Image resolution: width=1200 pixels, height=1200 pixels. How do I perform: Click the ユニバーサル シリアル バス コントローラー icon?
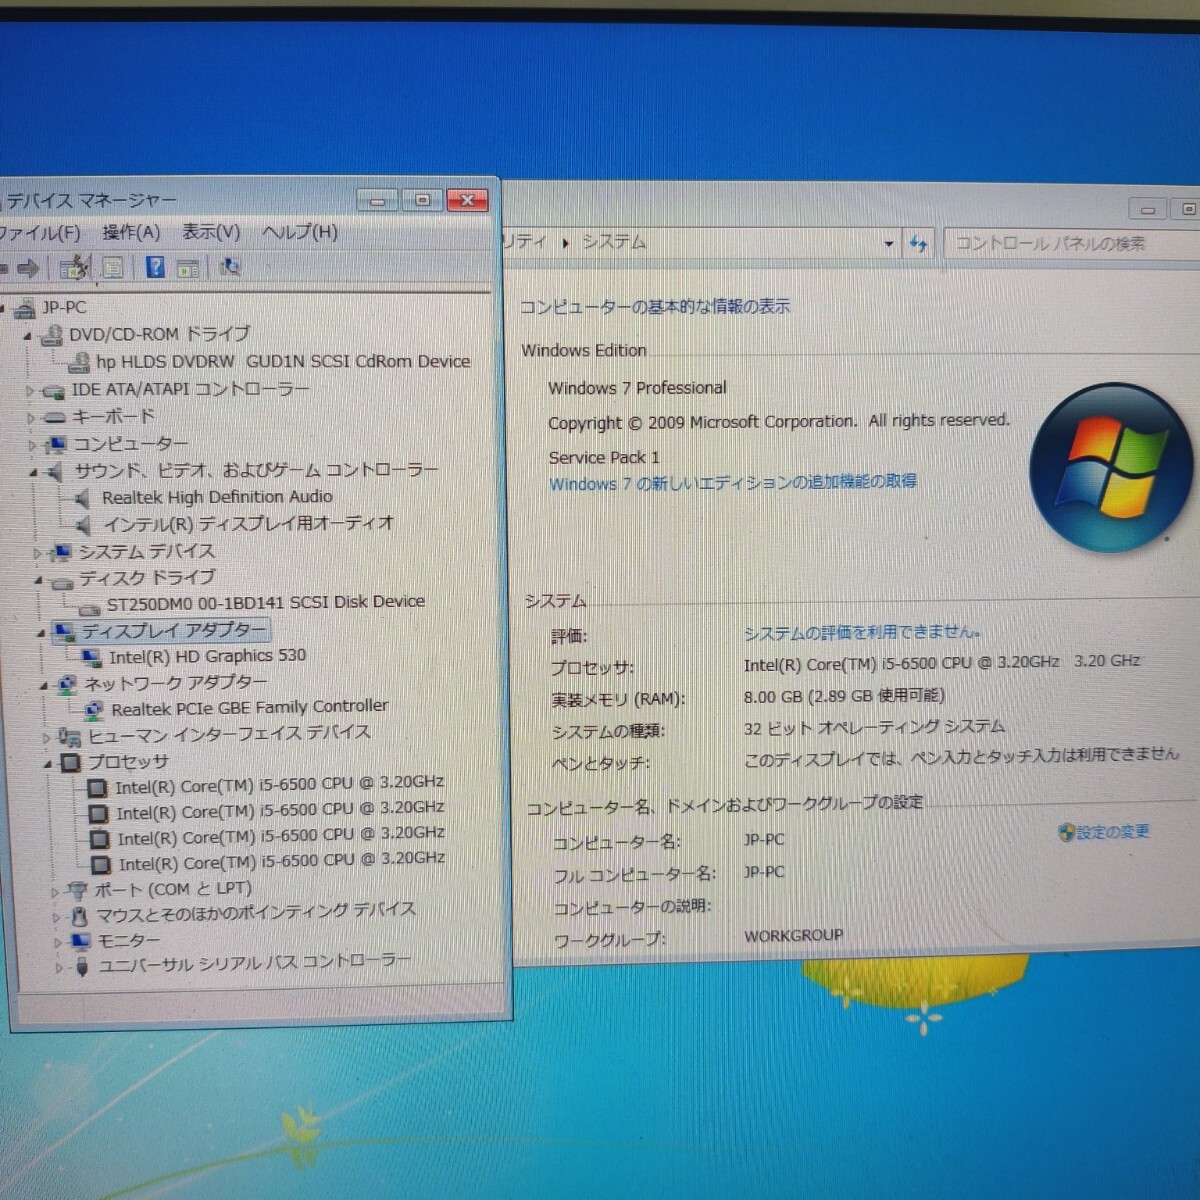tap(82, 966)
